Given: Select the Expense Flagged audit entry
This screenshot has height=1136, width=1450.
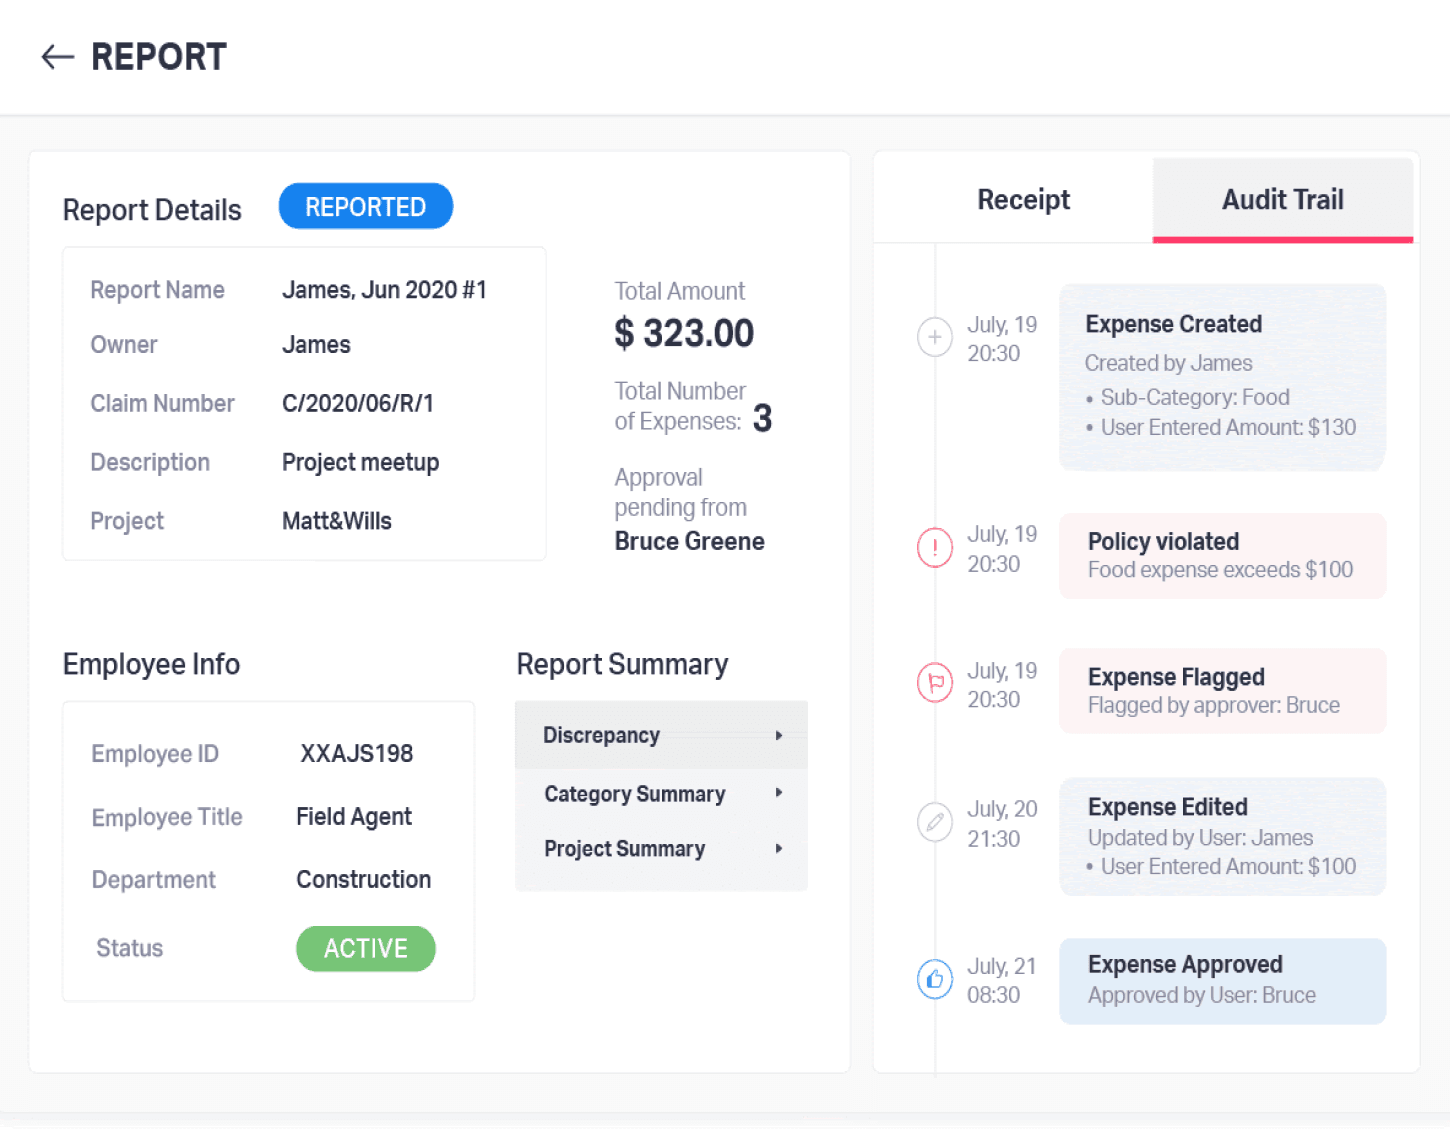Looking at the screenshot, I should click(x=1222, y=691).
